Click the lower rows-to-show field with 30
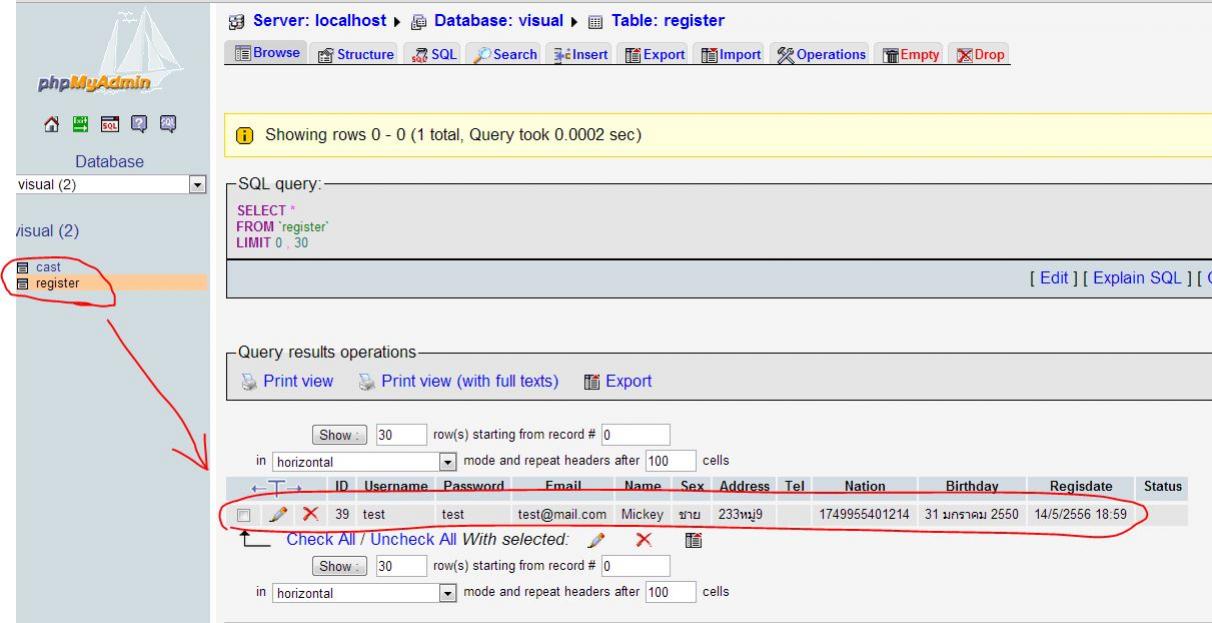Viewport: 1212px width, 623px height. pyautogui.click(x=401, y=566)
